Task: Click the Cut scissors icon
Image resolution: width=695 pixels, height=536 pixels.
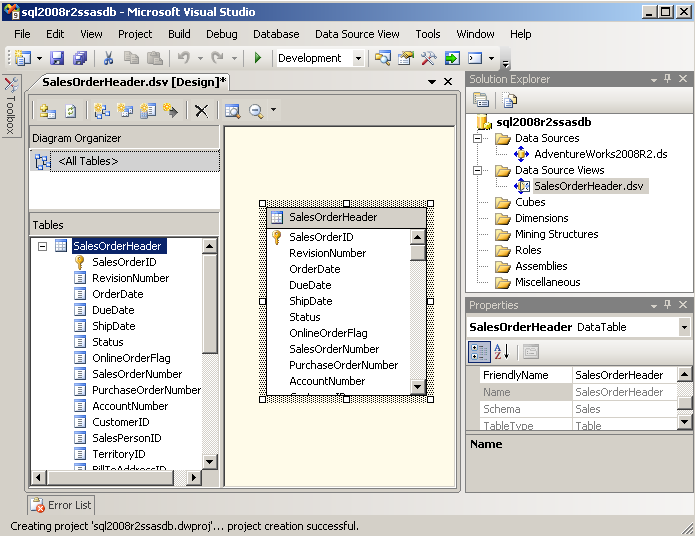Action: (x=108, y=58)
